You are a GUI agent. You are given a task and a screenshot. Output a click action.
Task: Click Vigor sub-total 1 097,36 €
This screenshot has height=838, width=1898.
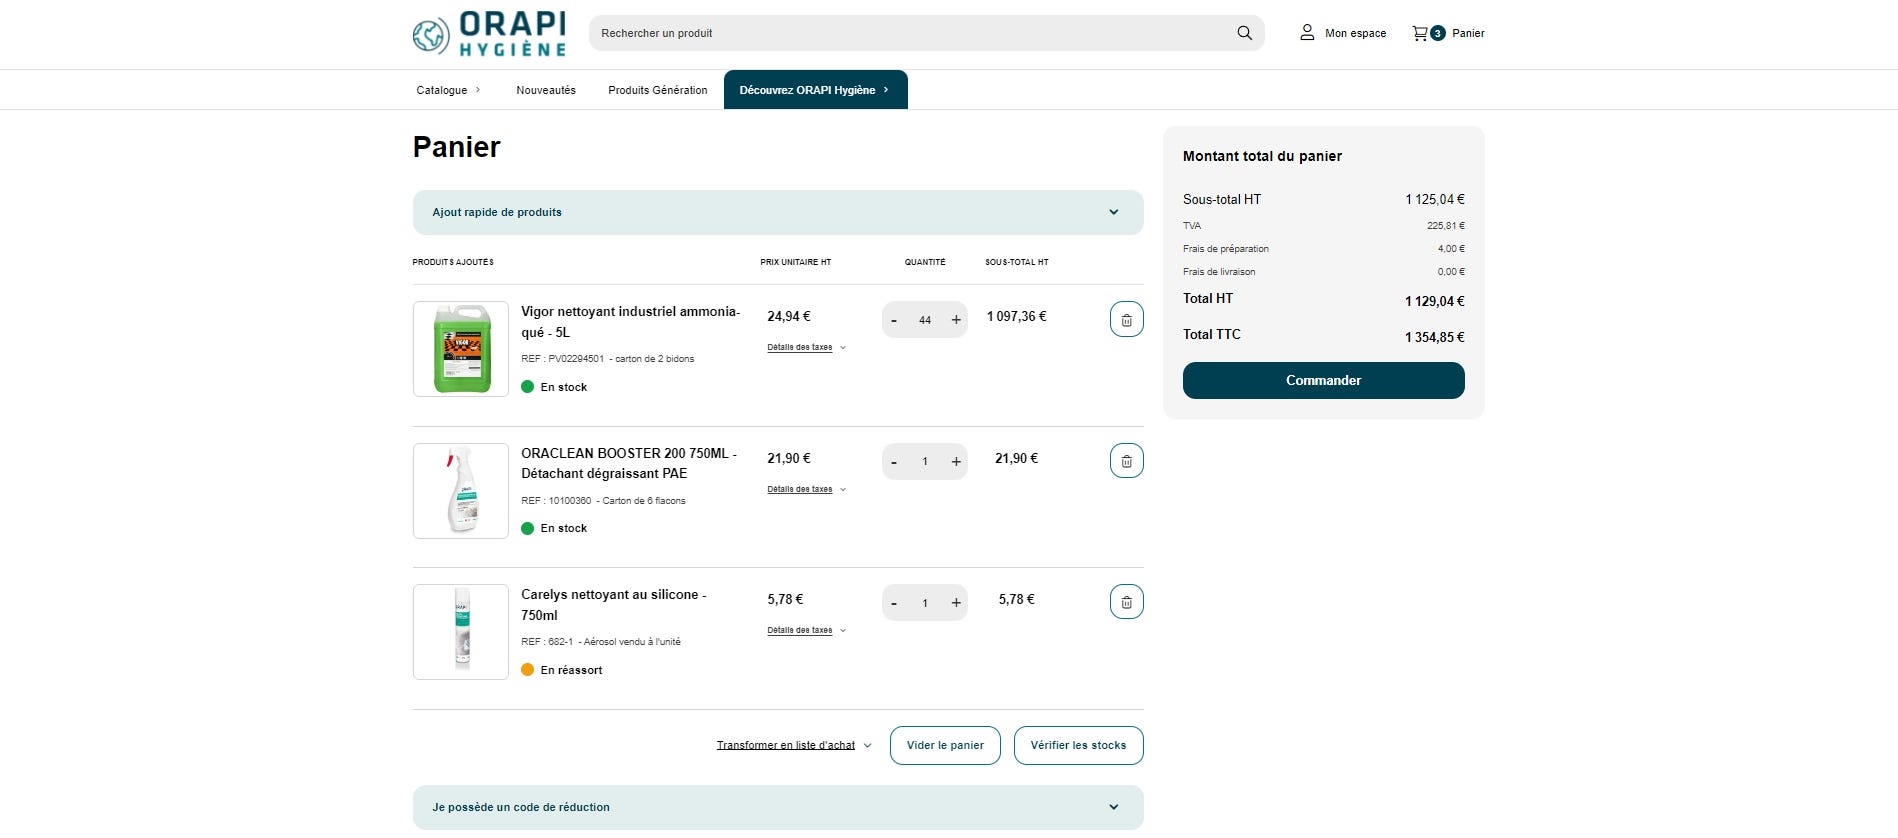click(x=1016, y=316)
